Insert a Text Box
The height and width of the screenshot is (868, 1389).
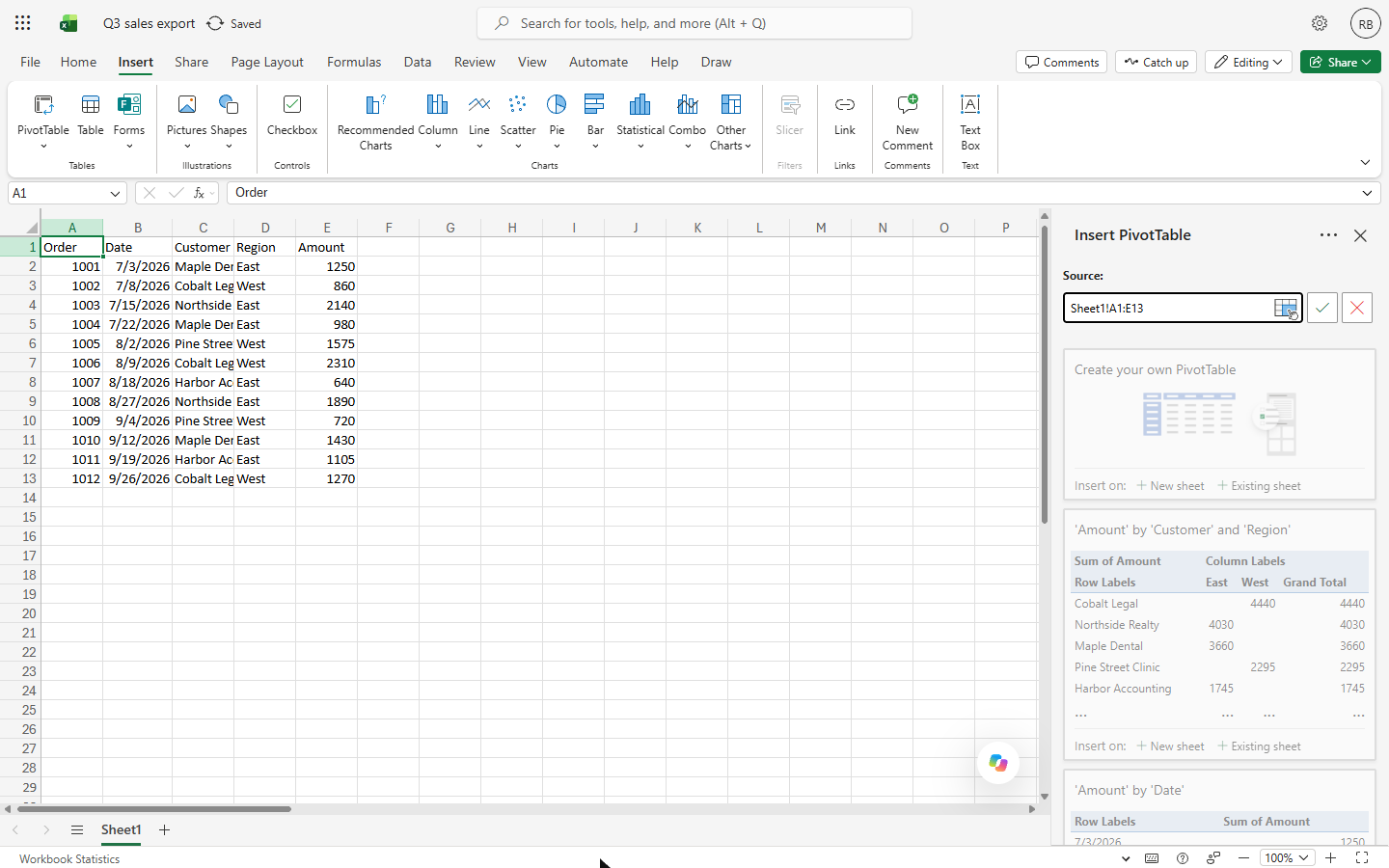970,121
